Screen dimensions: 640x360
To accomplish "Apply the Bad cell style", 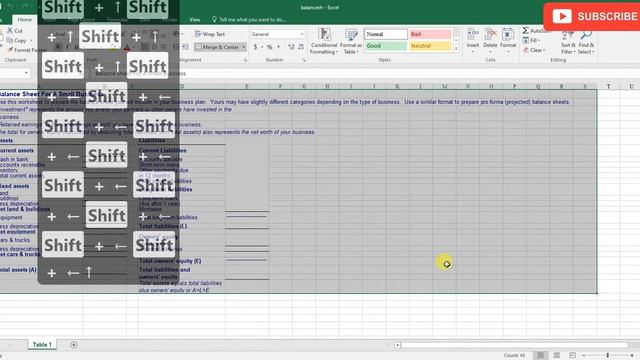I will 430,34.
